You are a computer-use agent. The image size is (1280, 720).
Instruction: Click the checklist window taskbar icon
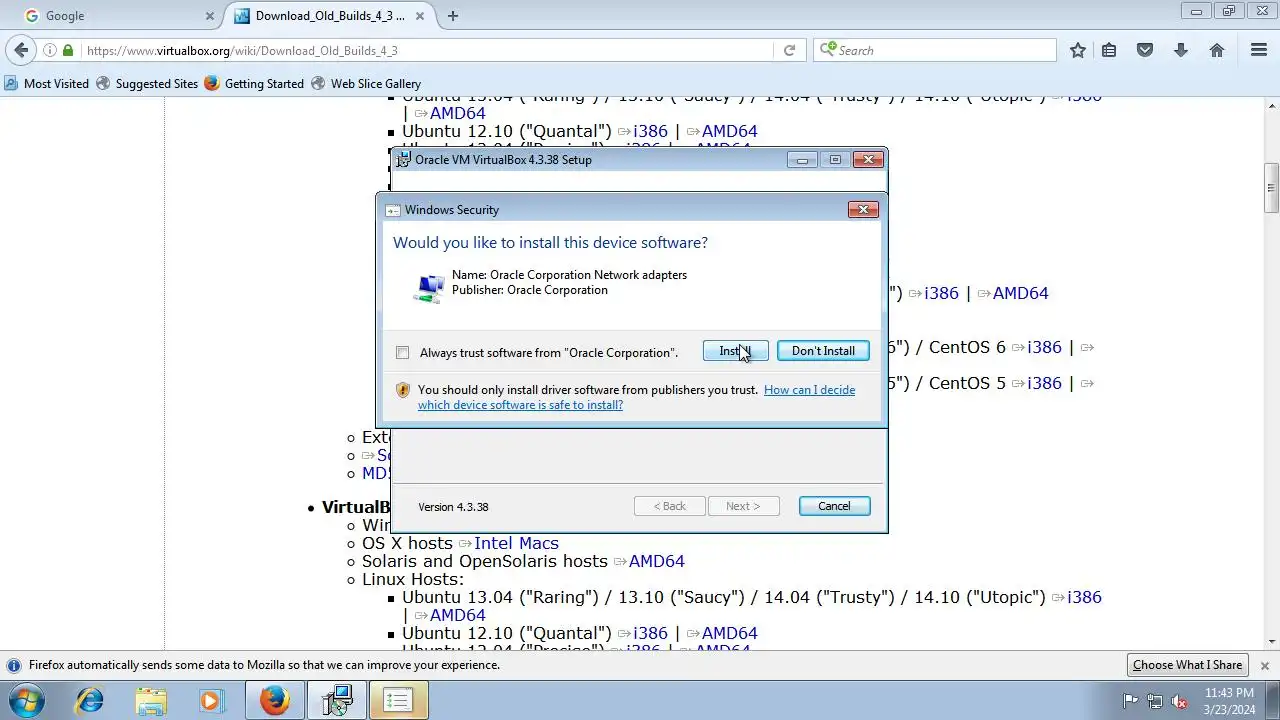398,701
